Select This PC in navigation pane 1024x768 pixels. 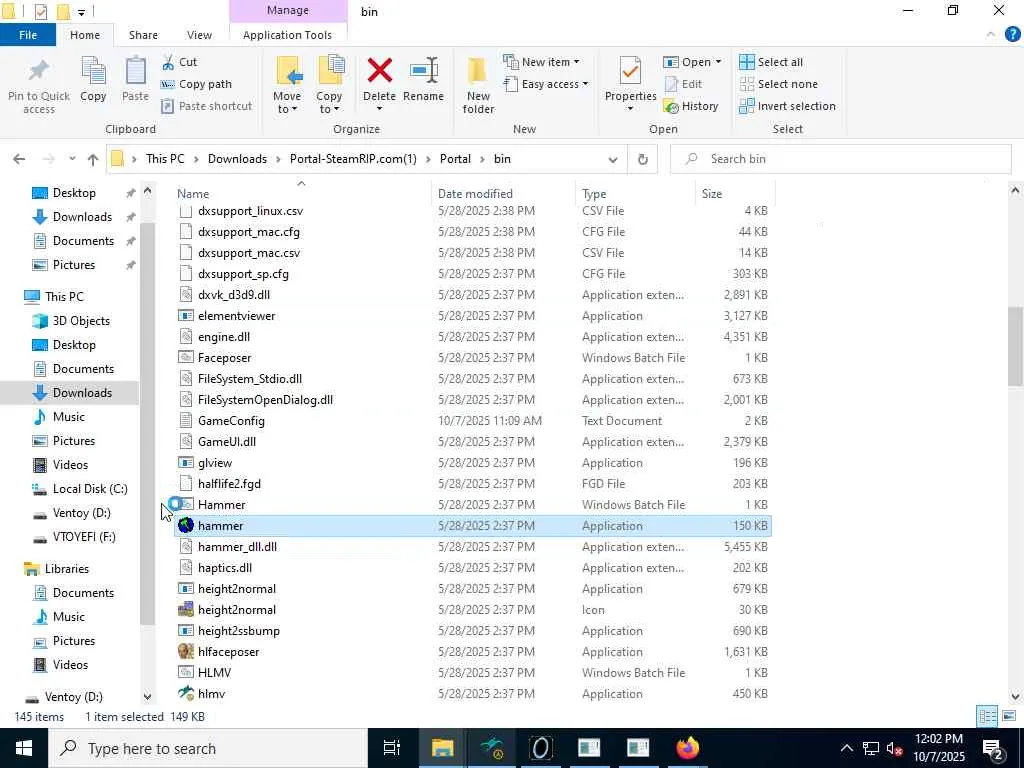pos(54,296)
